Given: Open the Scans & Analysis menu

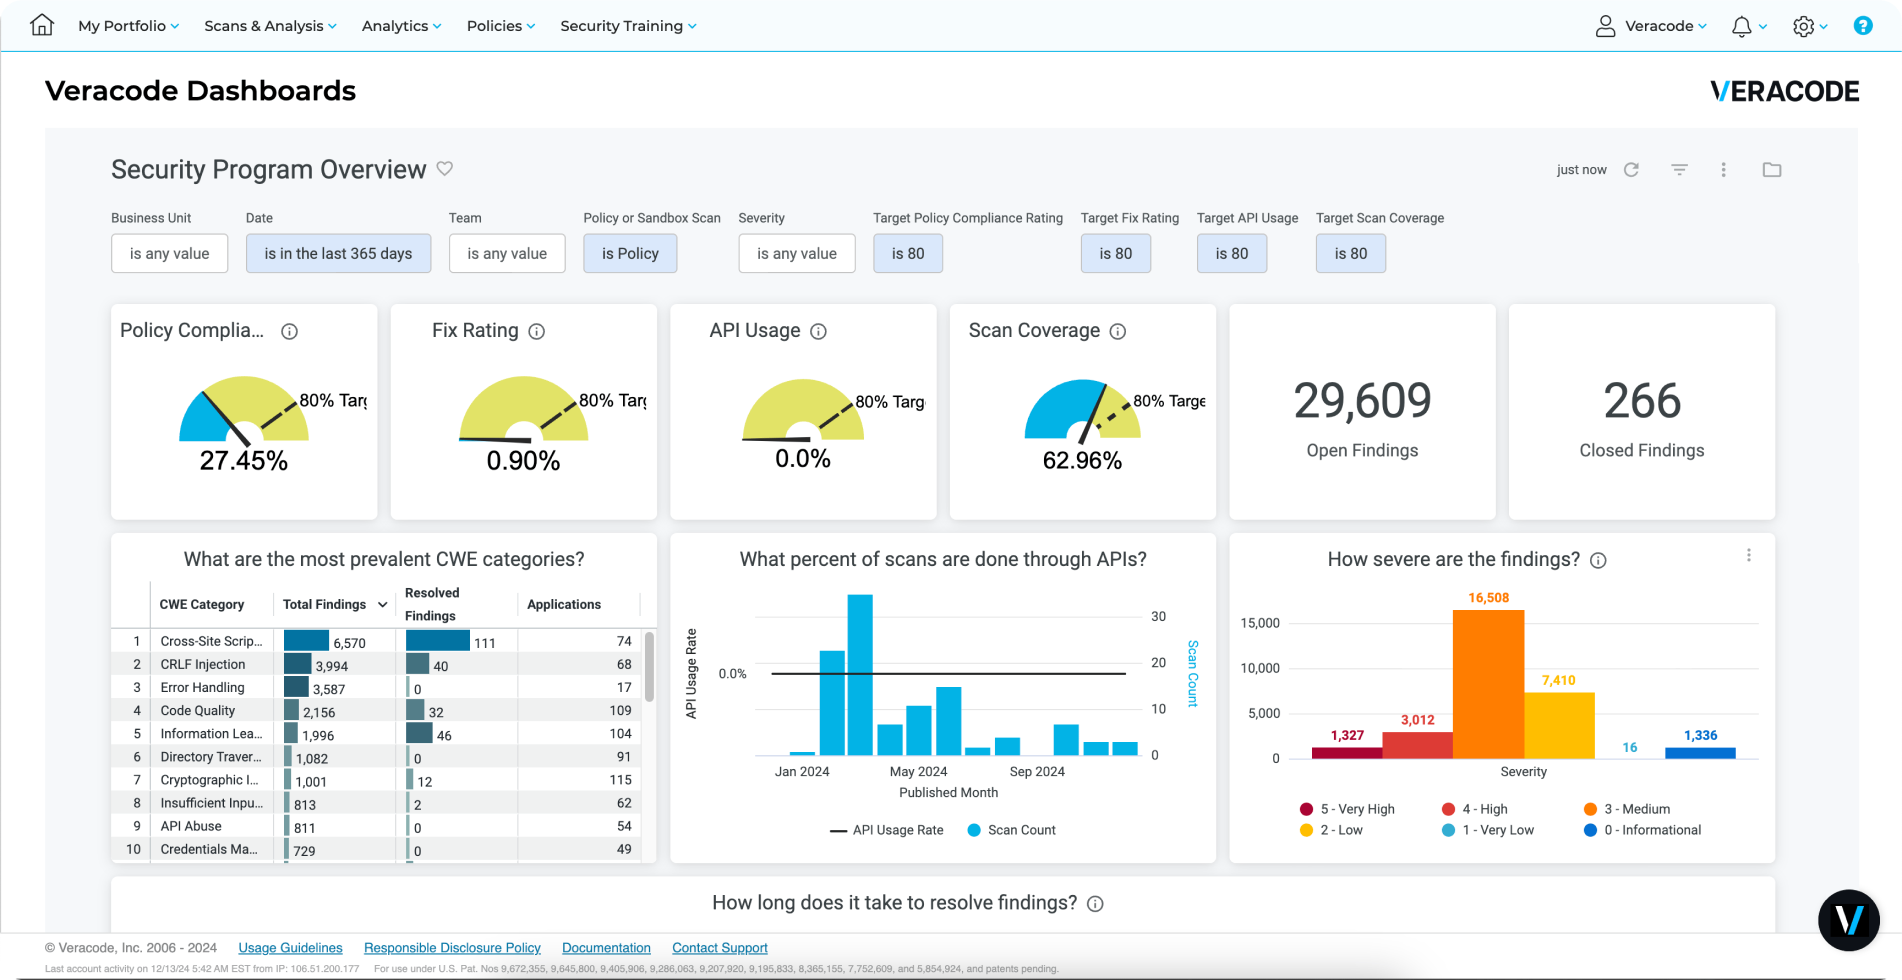Looking at the screenshot, I should coord(270,26).
